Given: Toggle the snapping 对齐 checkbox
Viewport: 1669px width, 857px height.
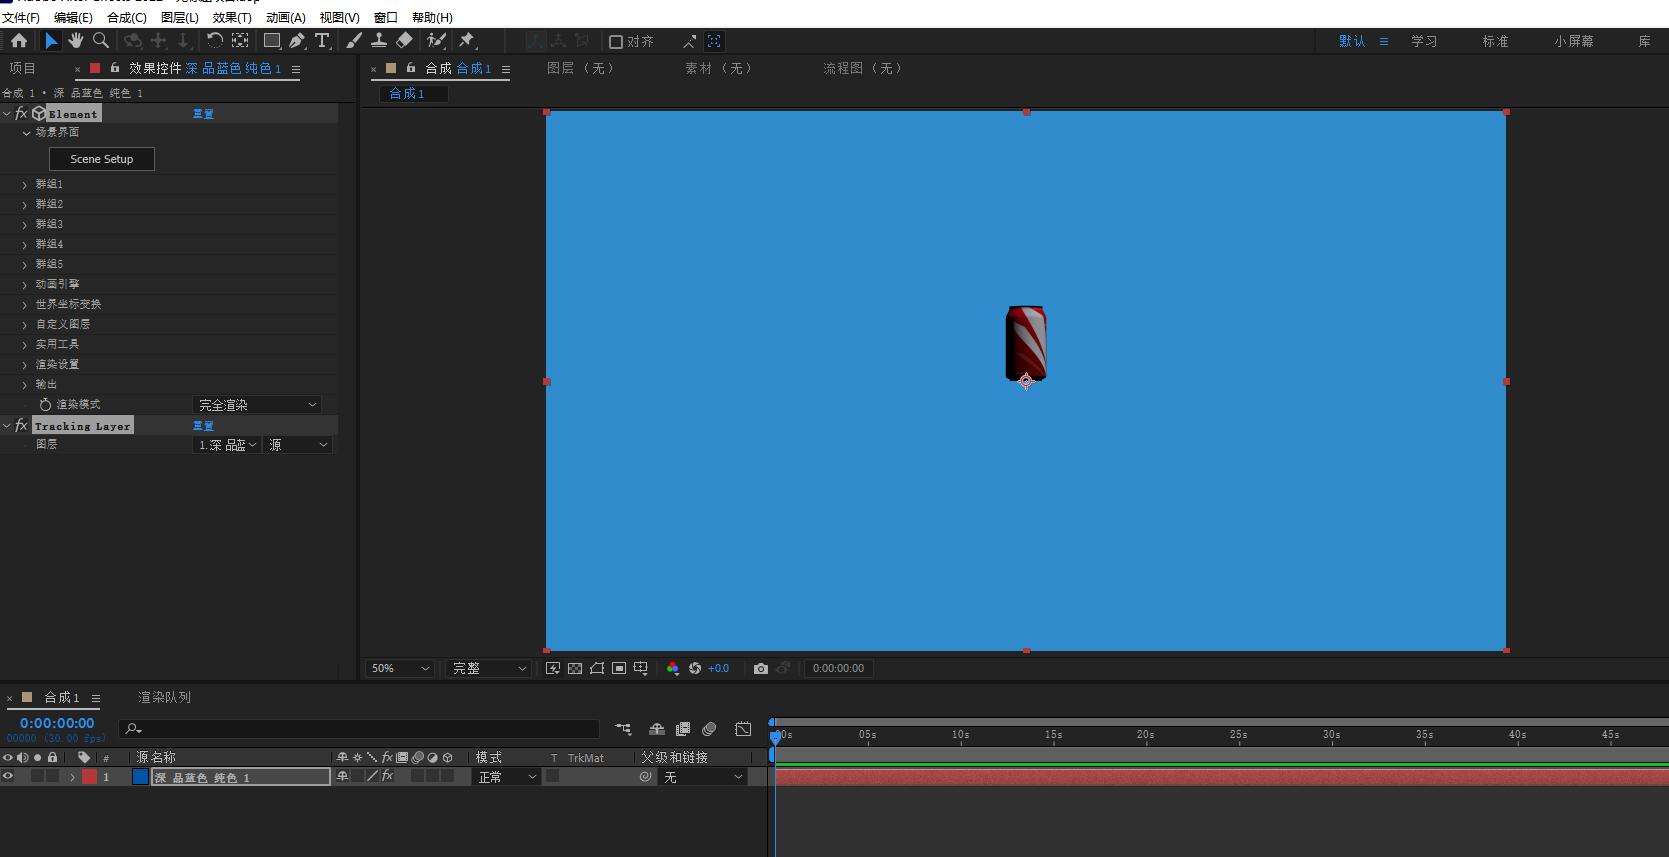Looking at the screenshot, I should tap(616, 41).
